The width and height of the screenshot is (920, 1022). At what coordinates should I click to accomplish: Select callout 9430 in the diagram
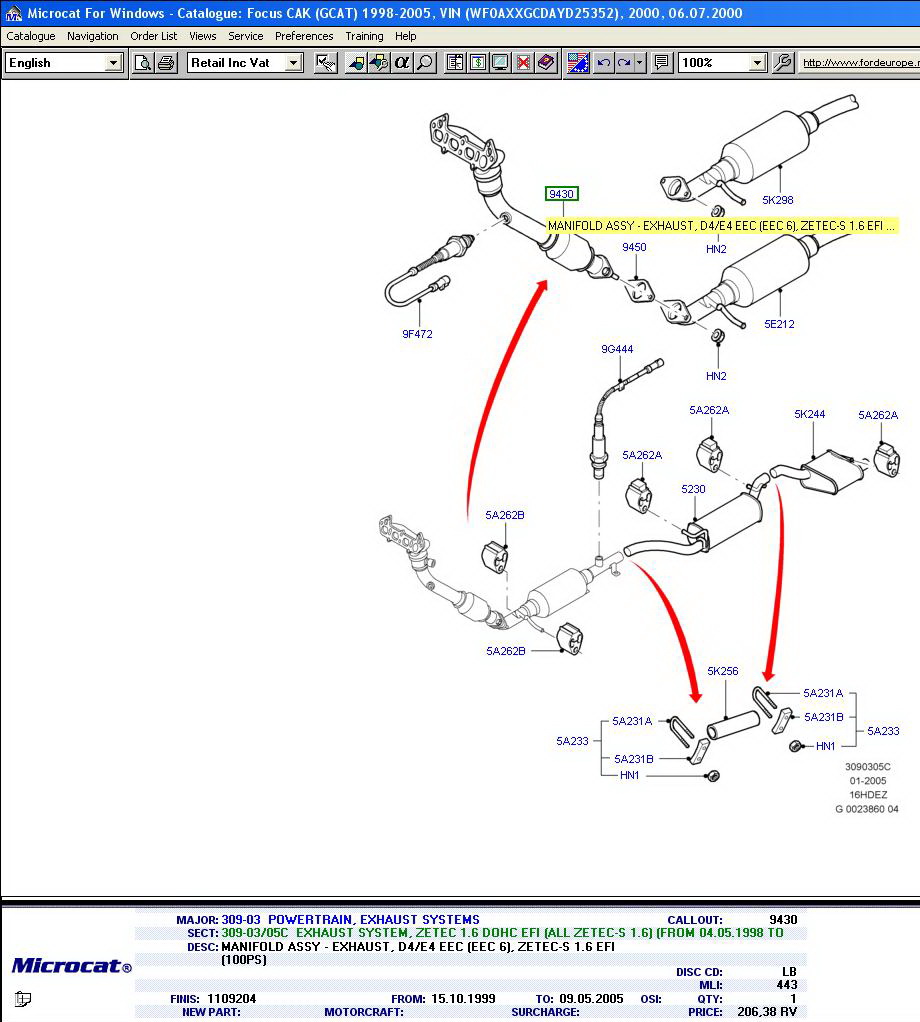pyautogui.click(x=561, y=194)
